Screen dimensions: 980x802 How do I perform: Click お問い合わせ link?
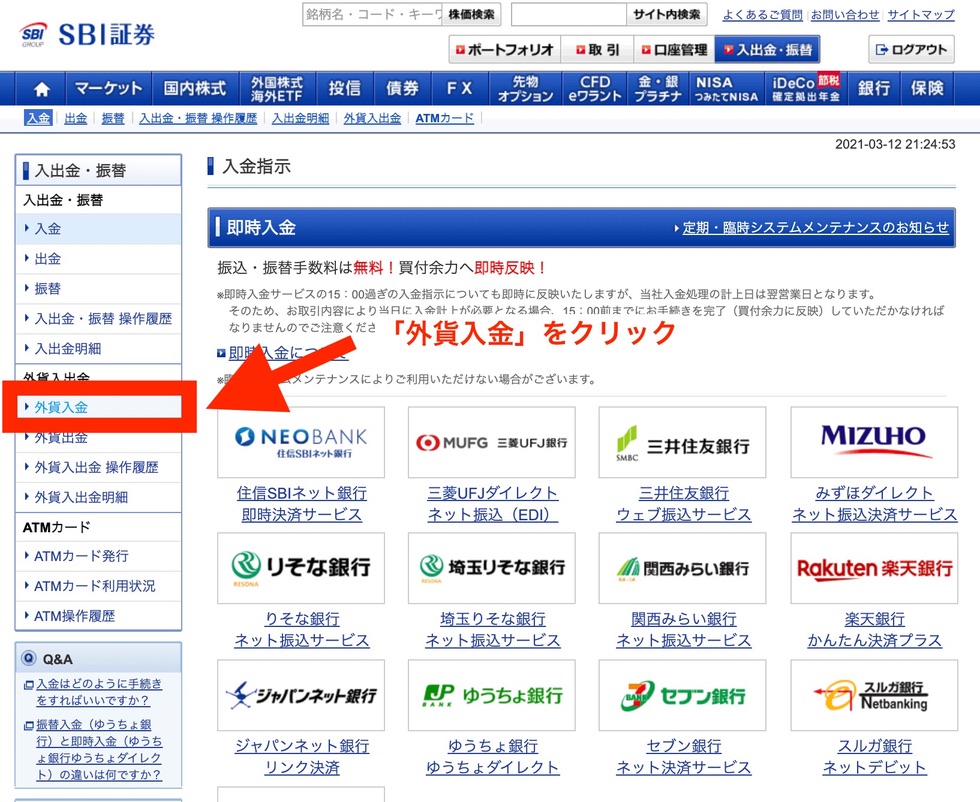(x=844, y=14)
